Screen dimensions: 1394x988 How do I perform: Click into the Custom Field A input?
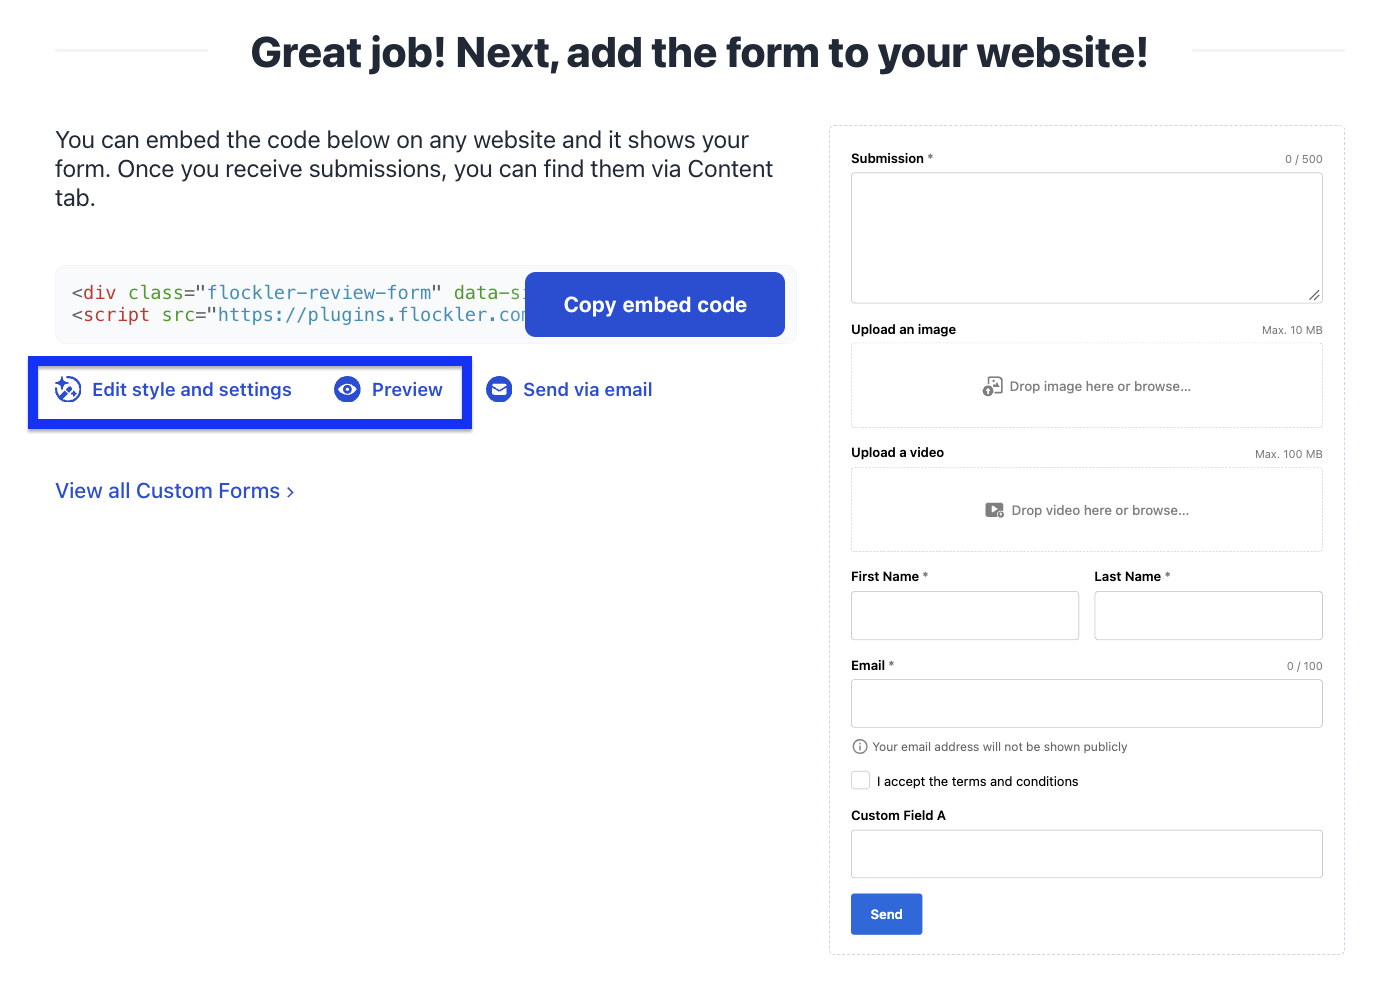[x=1086, y=854]
